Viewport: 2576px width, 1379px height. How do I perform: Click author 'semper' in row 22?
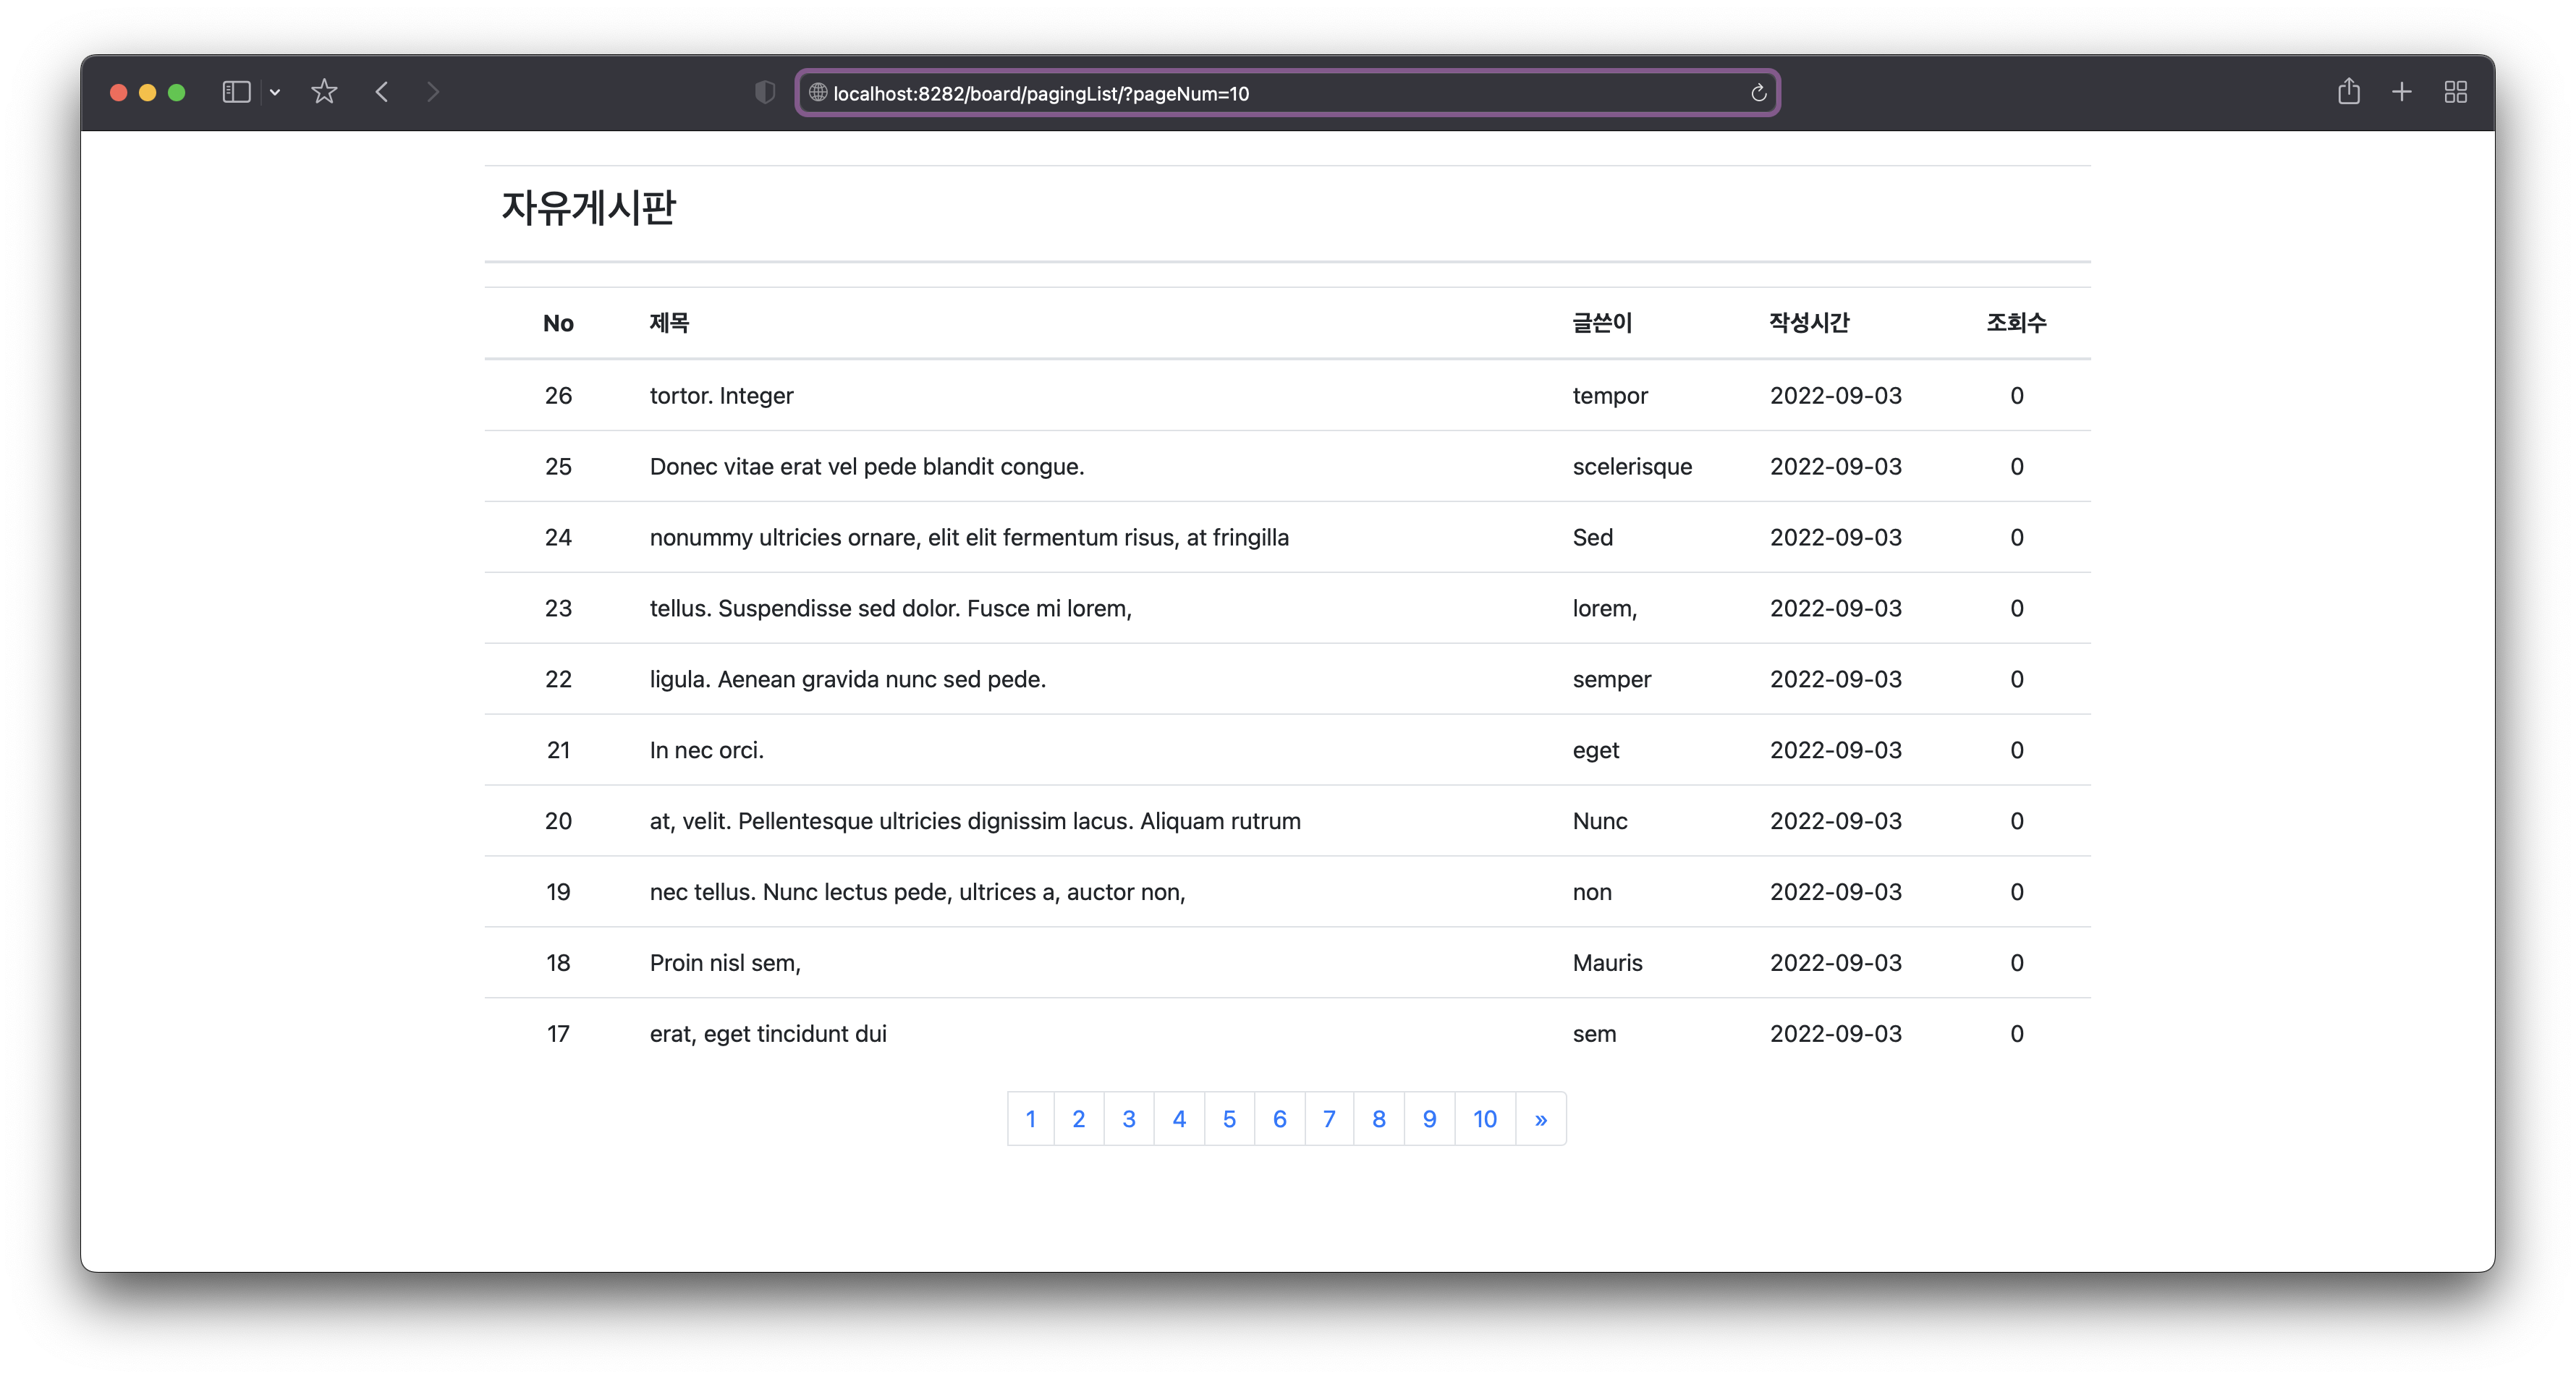click(1612, 680)
